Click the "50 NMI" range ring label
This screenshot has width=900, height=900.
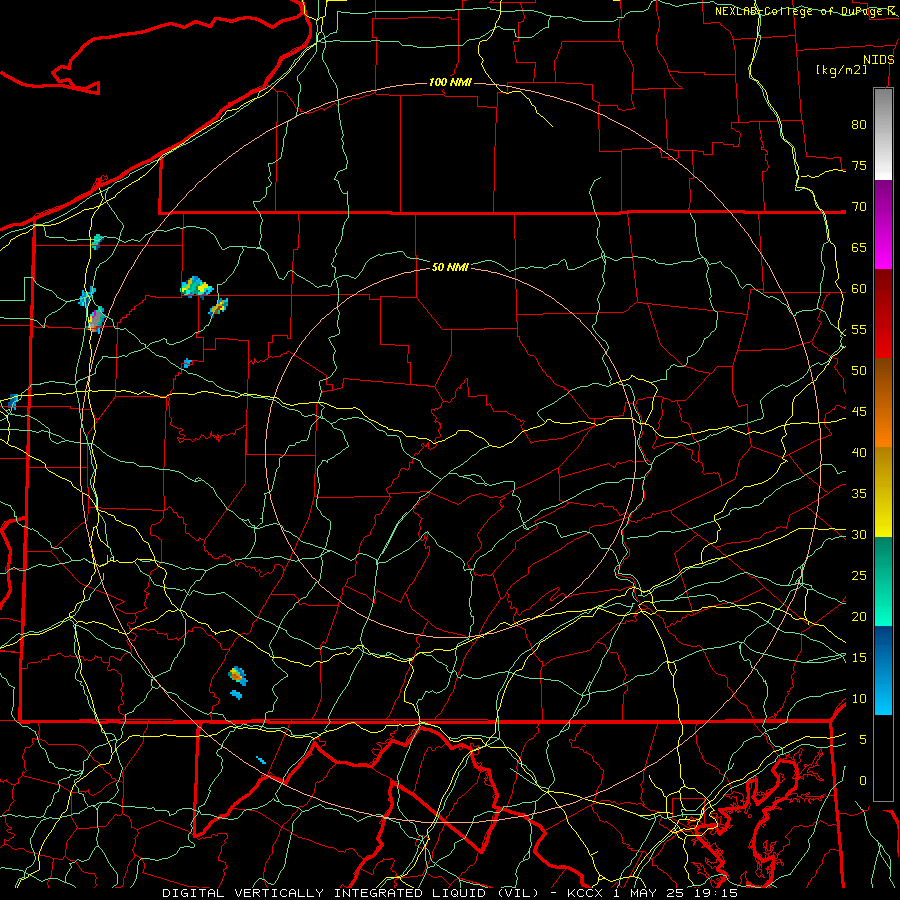[450, 267]
